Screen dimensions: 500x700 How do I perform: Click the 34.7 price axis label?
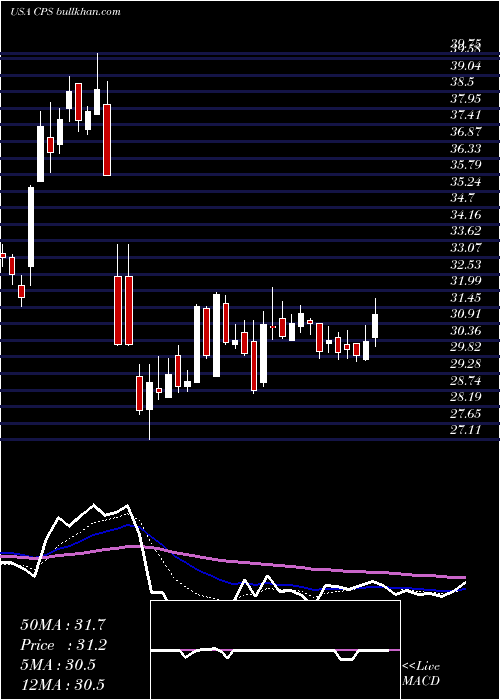click(x=462, y=198)
